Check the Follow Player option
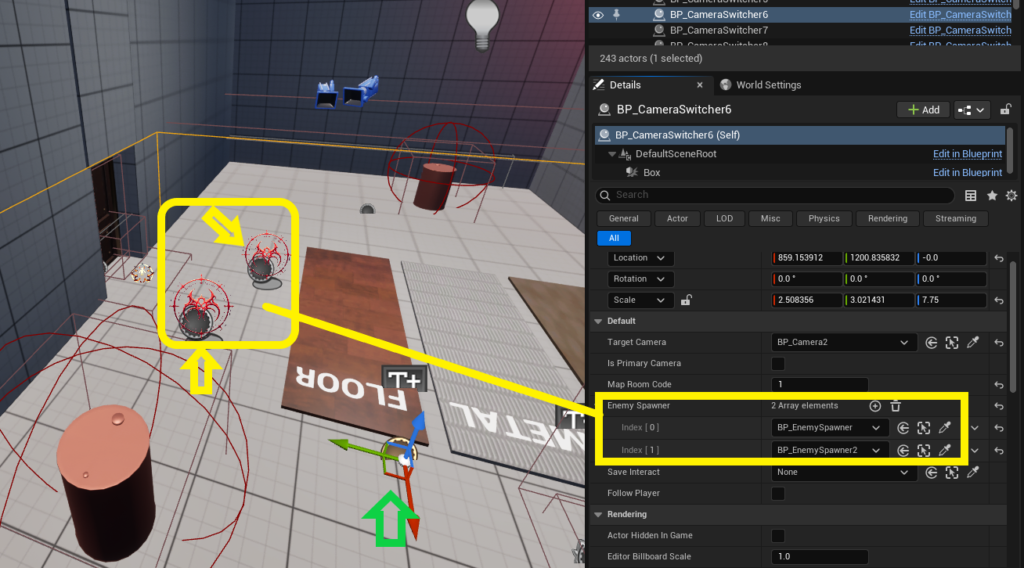Screen dimensions: 1024x568 [778, 494]
